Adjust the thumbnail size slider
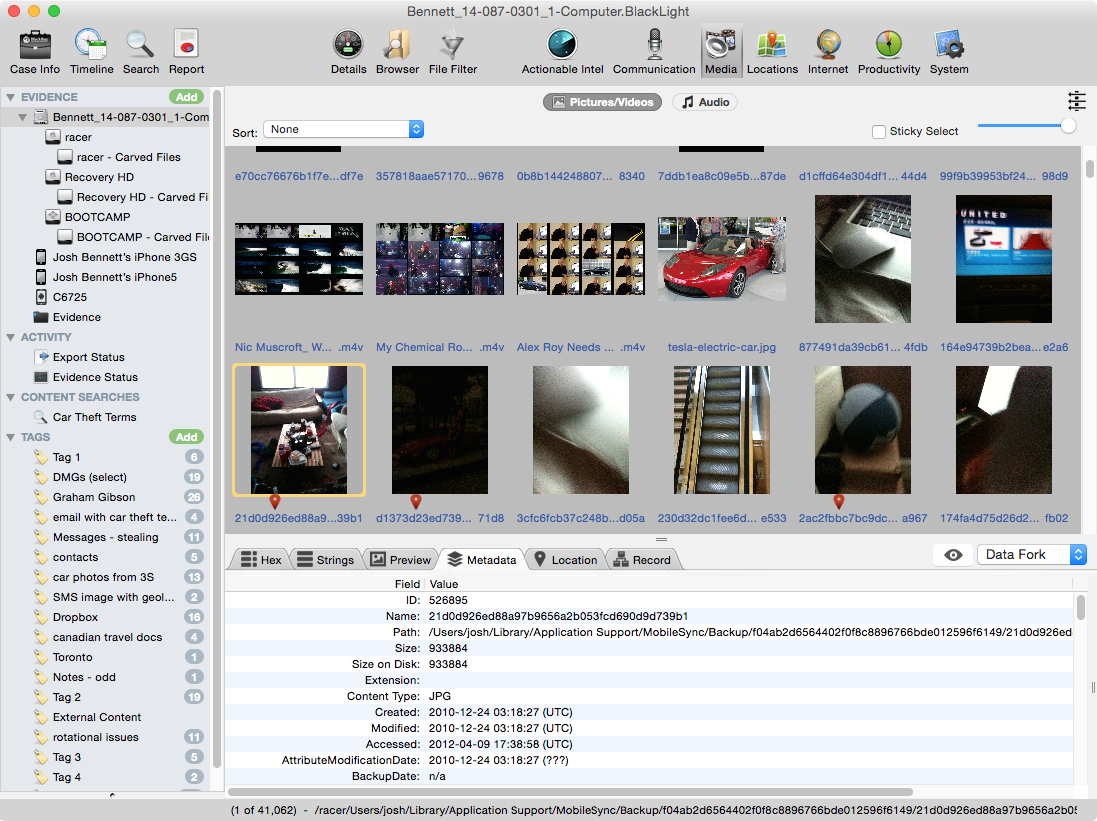The height and width of the screenshot is (821, 1097). pyautogui.click(x=1068, y=125)
